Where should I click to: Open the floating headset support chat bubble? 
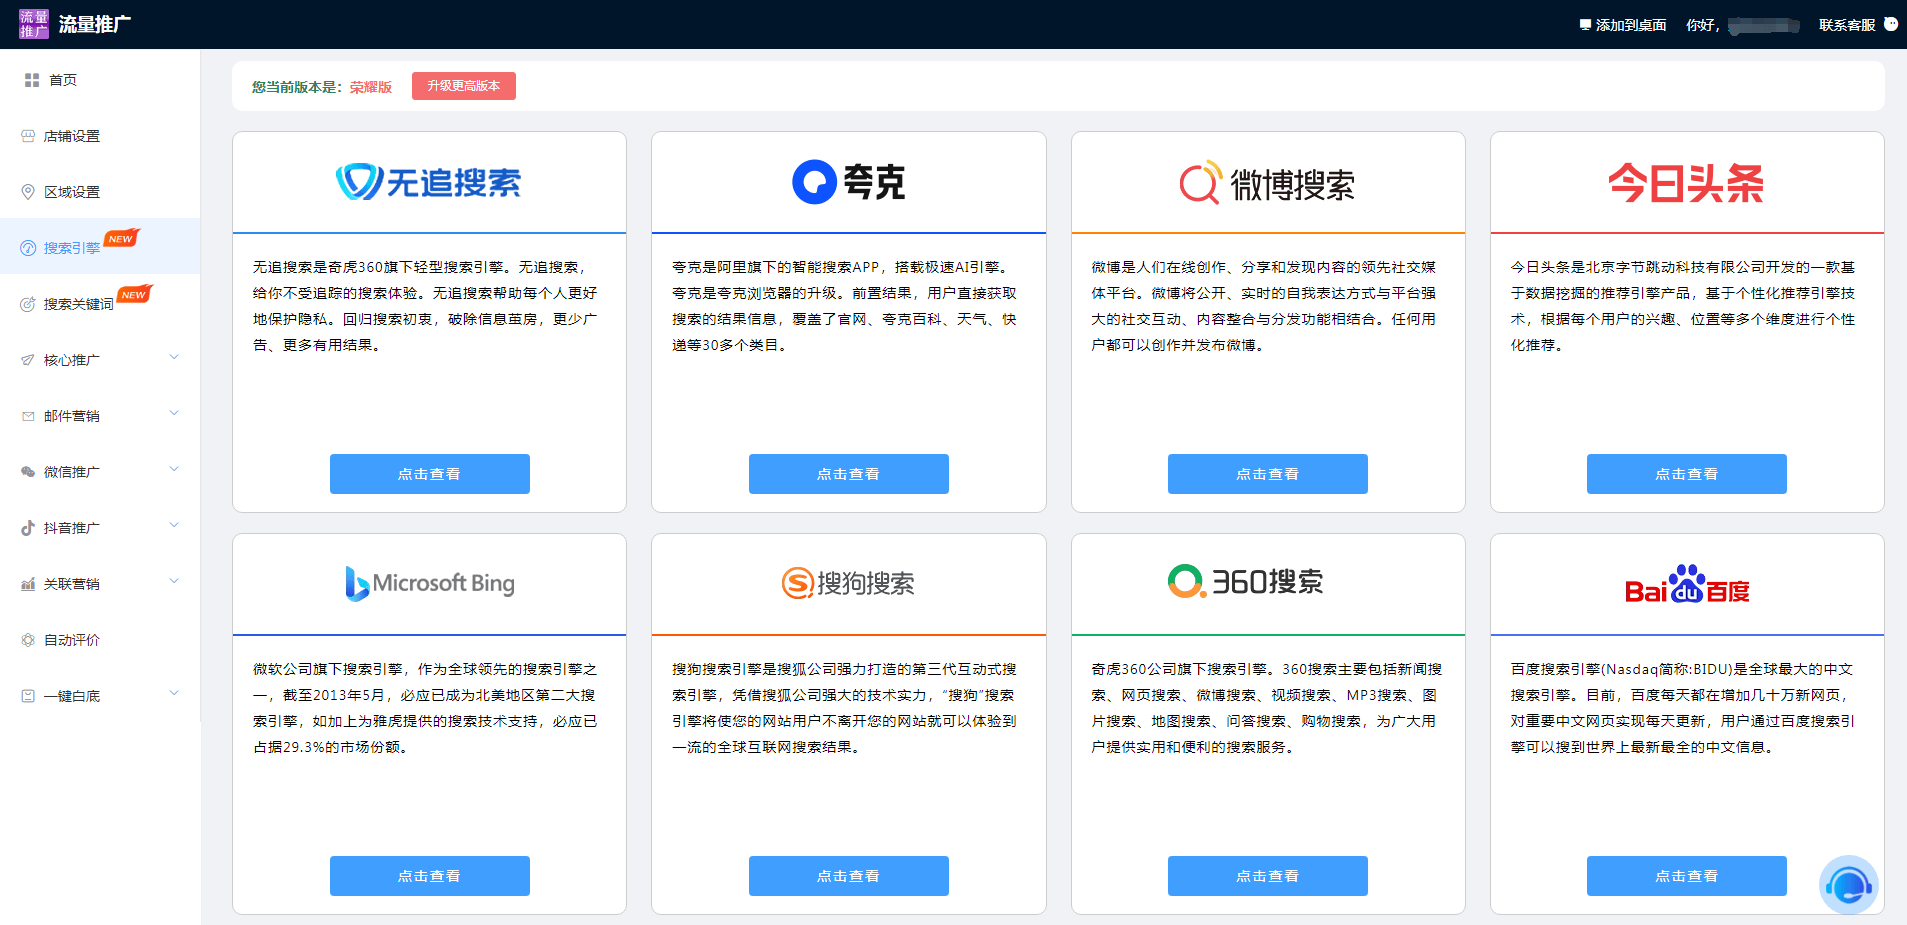(1848, 885)
